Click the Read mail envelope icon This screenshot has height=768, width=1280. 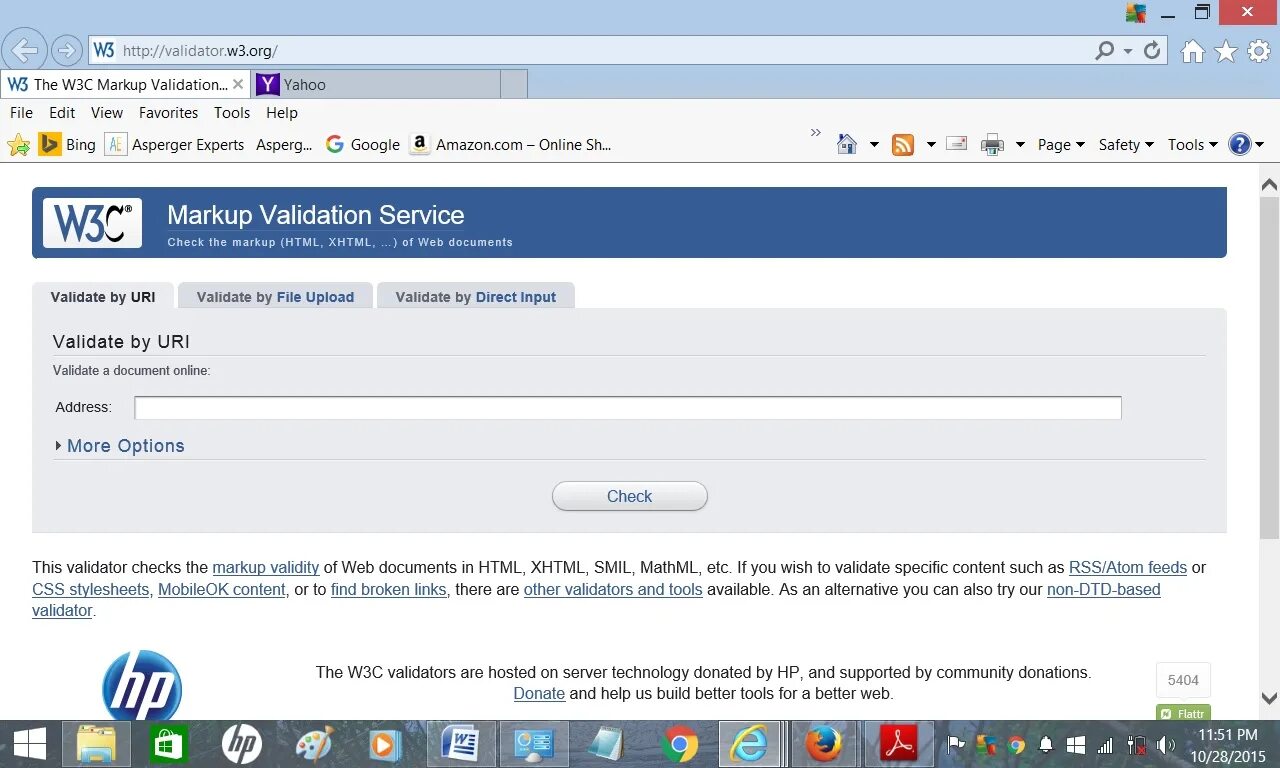pyautogui.click(x=957, y=144)
